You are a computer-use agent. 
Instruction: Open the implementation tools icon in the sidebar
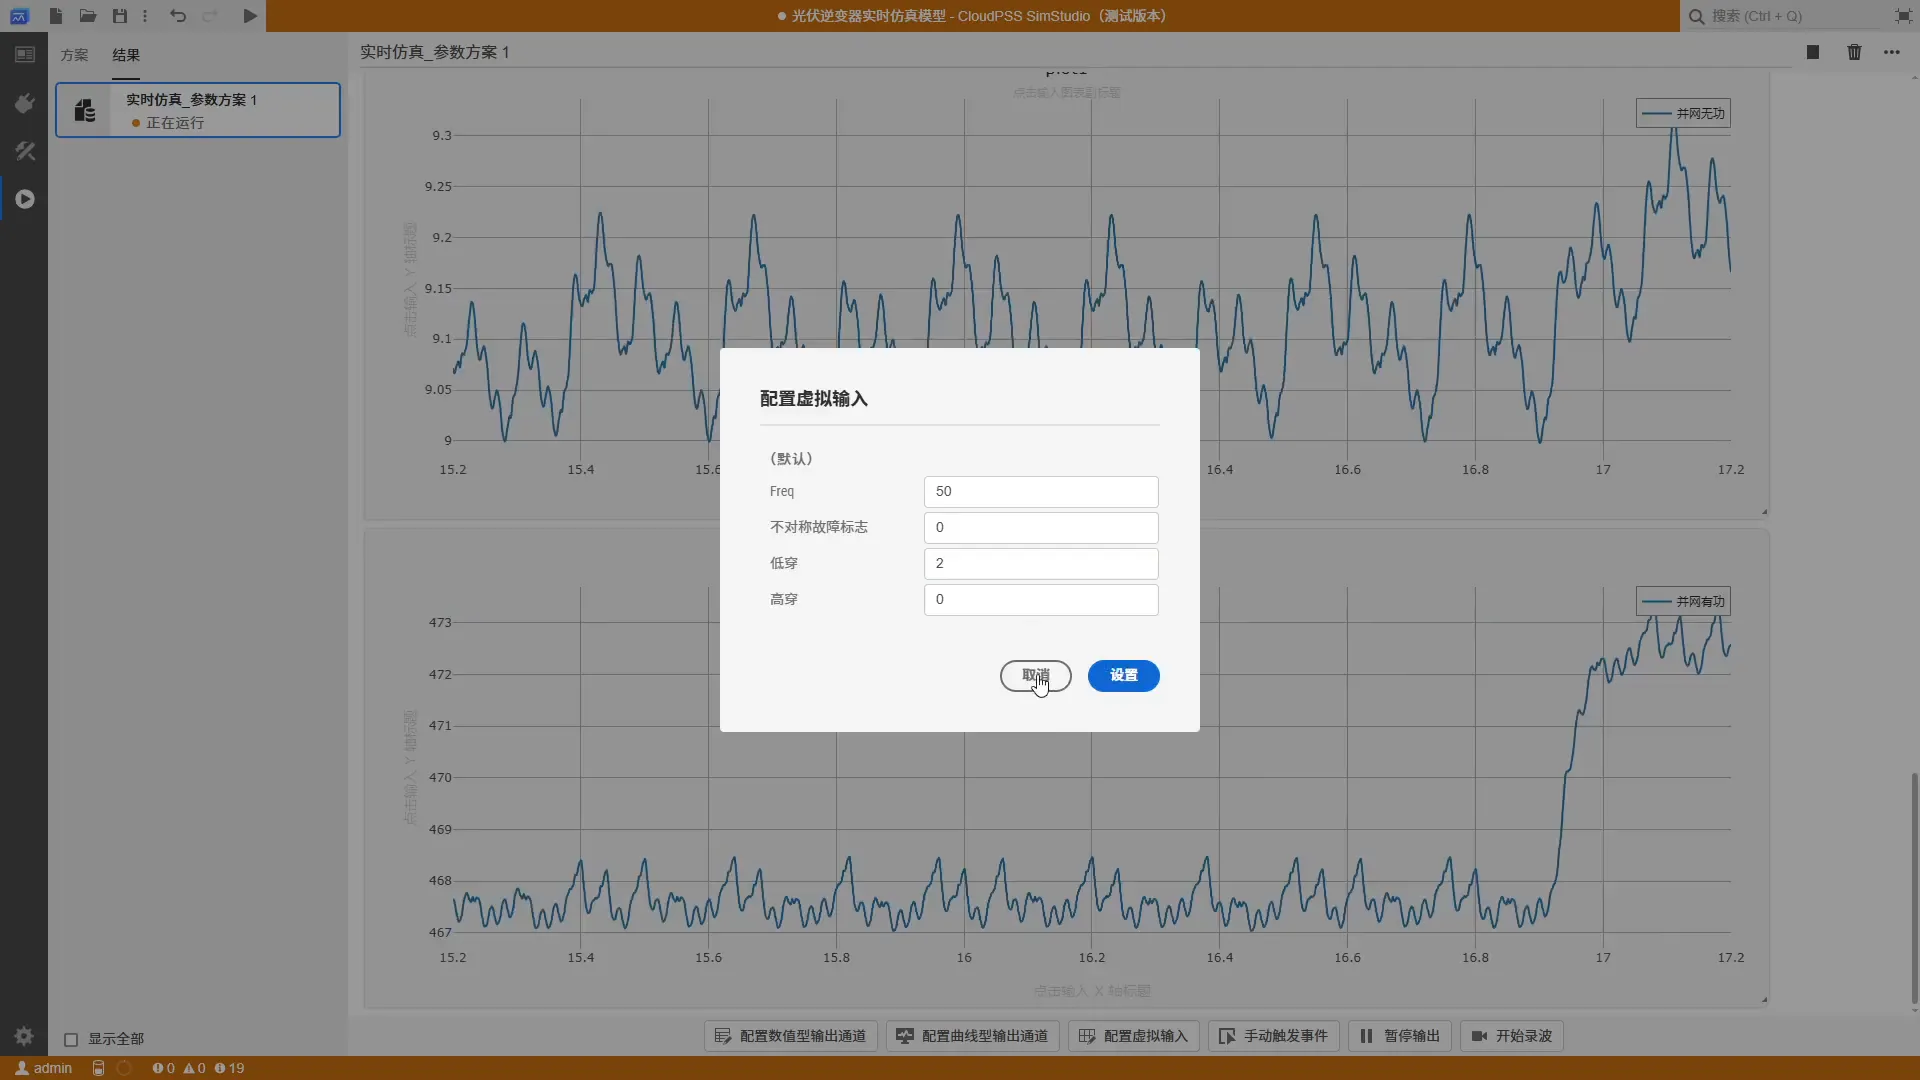coord(24,151)
